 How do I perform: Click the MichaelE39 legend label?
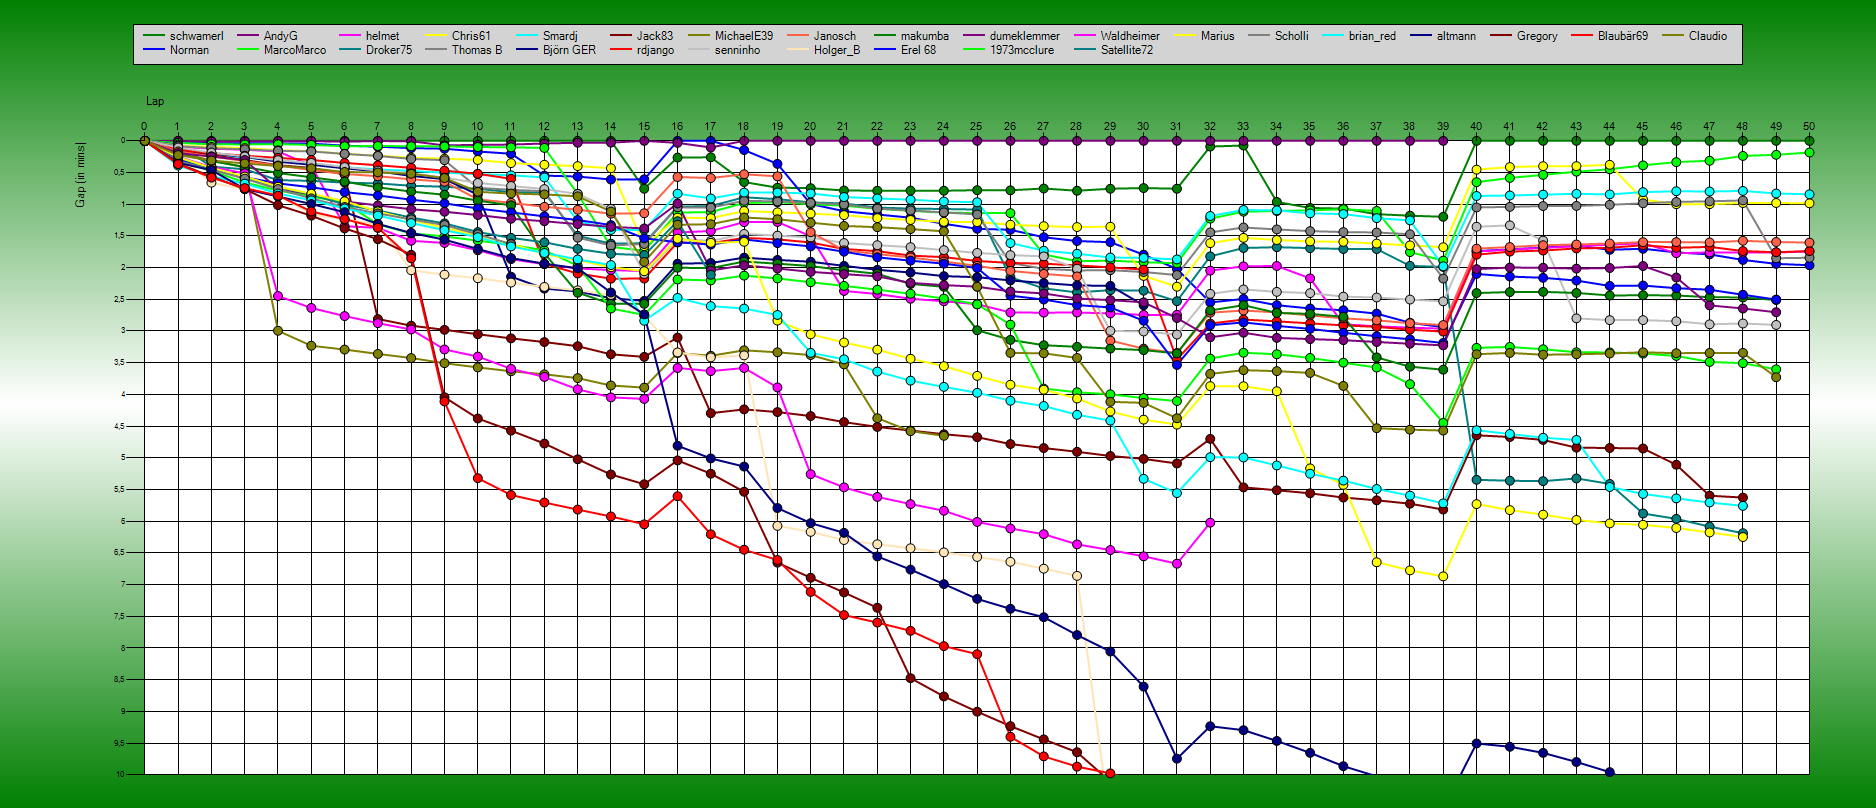coord(744,36)
